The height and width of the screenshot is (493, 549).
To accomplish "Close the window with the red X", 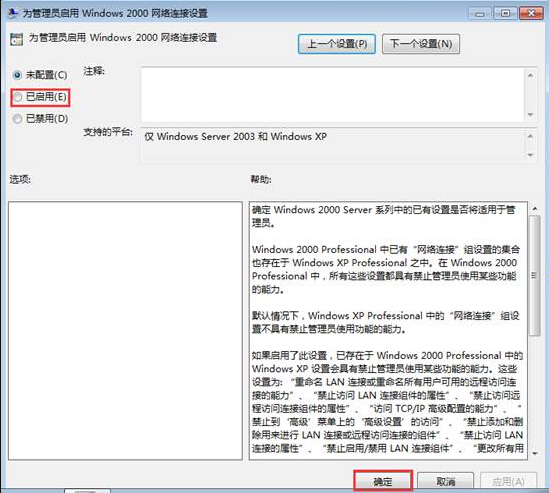I will coord(531,14).
